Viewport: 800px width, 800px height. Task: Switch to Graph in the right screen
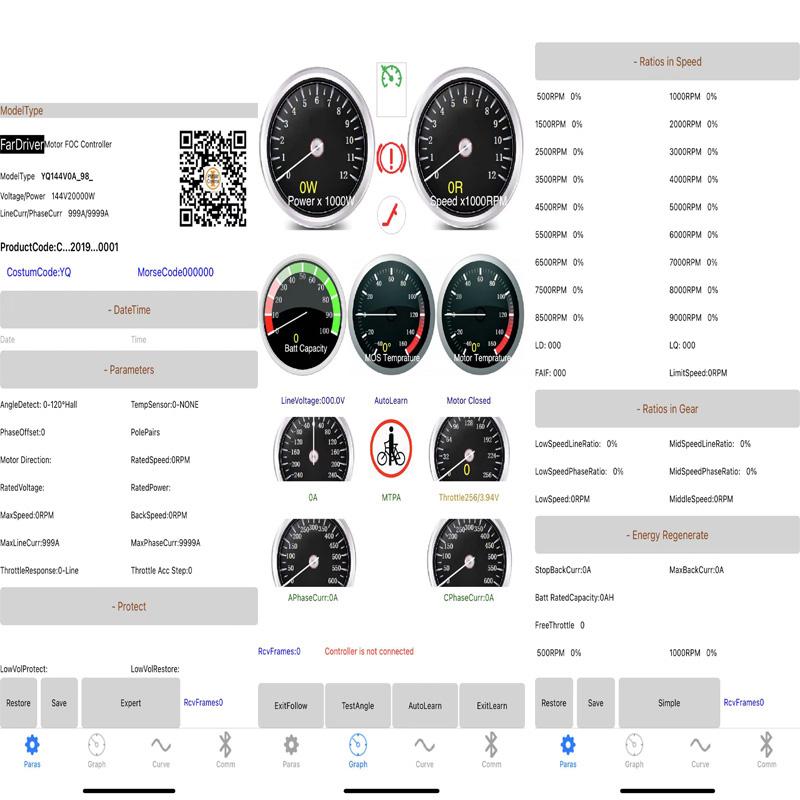pos(634,751)
